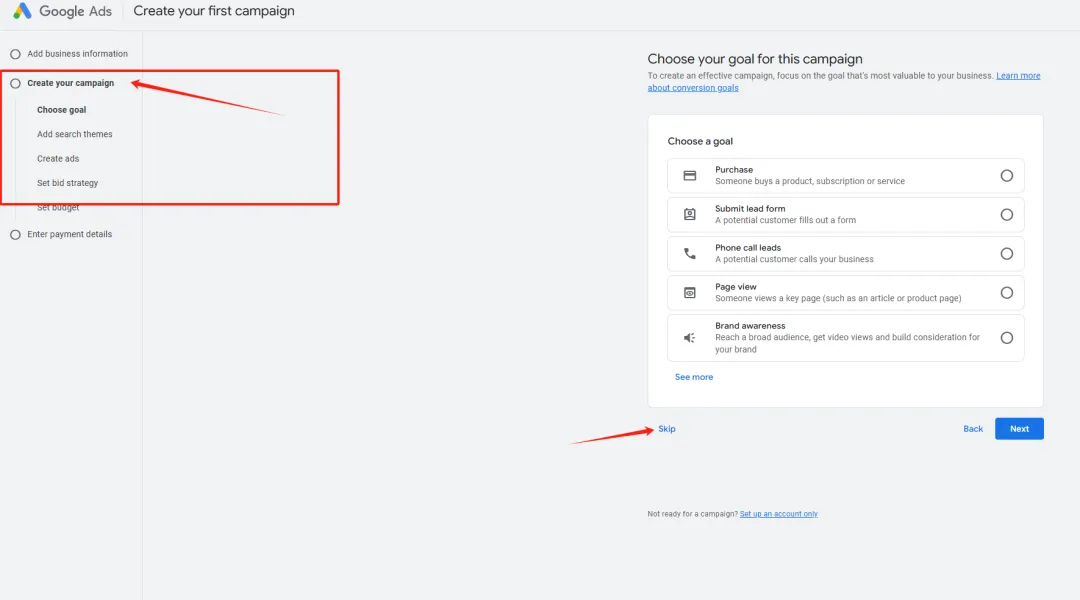
Task: Go to the Choose goal substep
Action: click(61, 110)
